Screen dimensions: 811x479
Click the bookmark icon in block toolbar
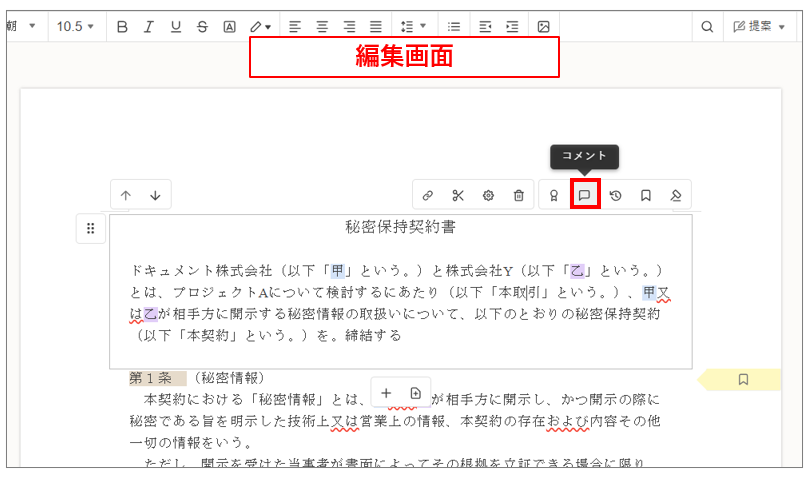coord(646,196)
